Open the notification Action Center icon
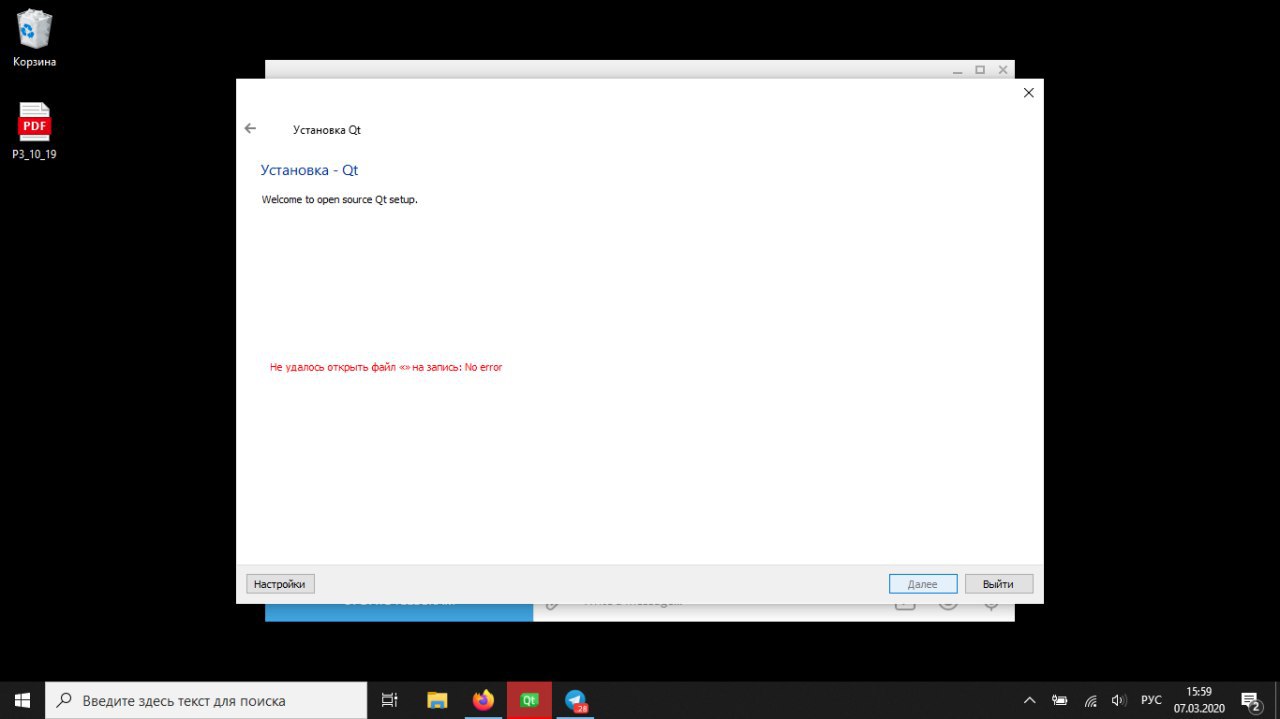The width and height of the screenshot is (1280, 719). coord(1250,700)
